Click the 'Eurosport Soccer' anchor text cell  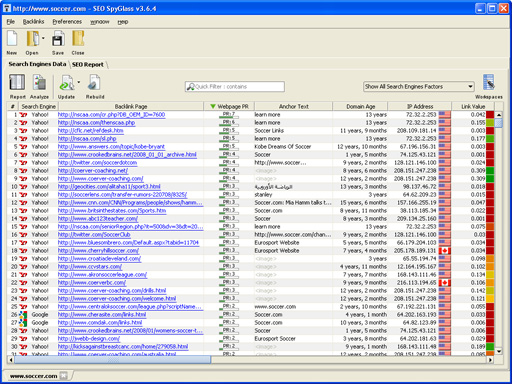(x=275, y=339)
